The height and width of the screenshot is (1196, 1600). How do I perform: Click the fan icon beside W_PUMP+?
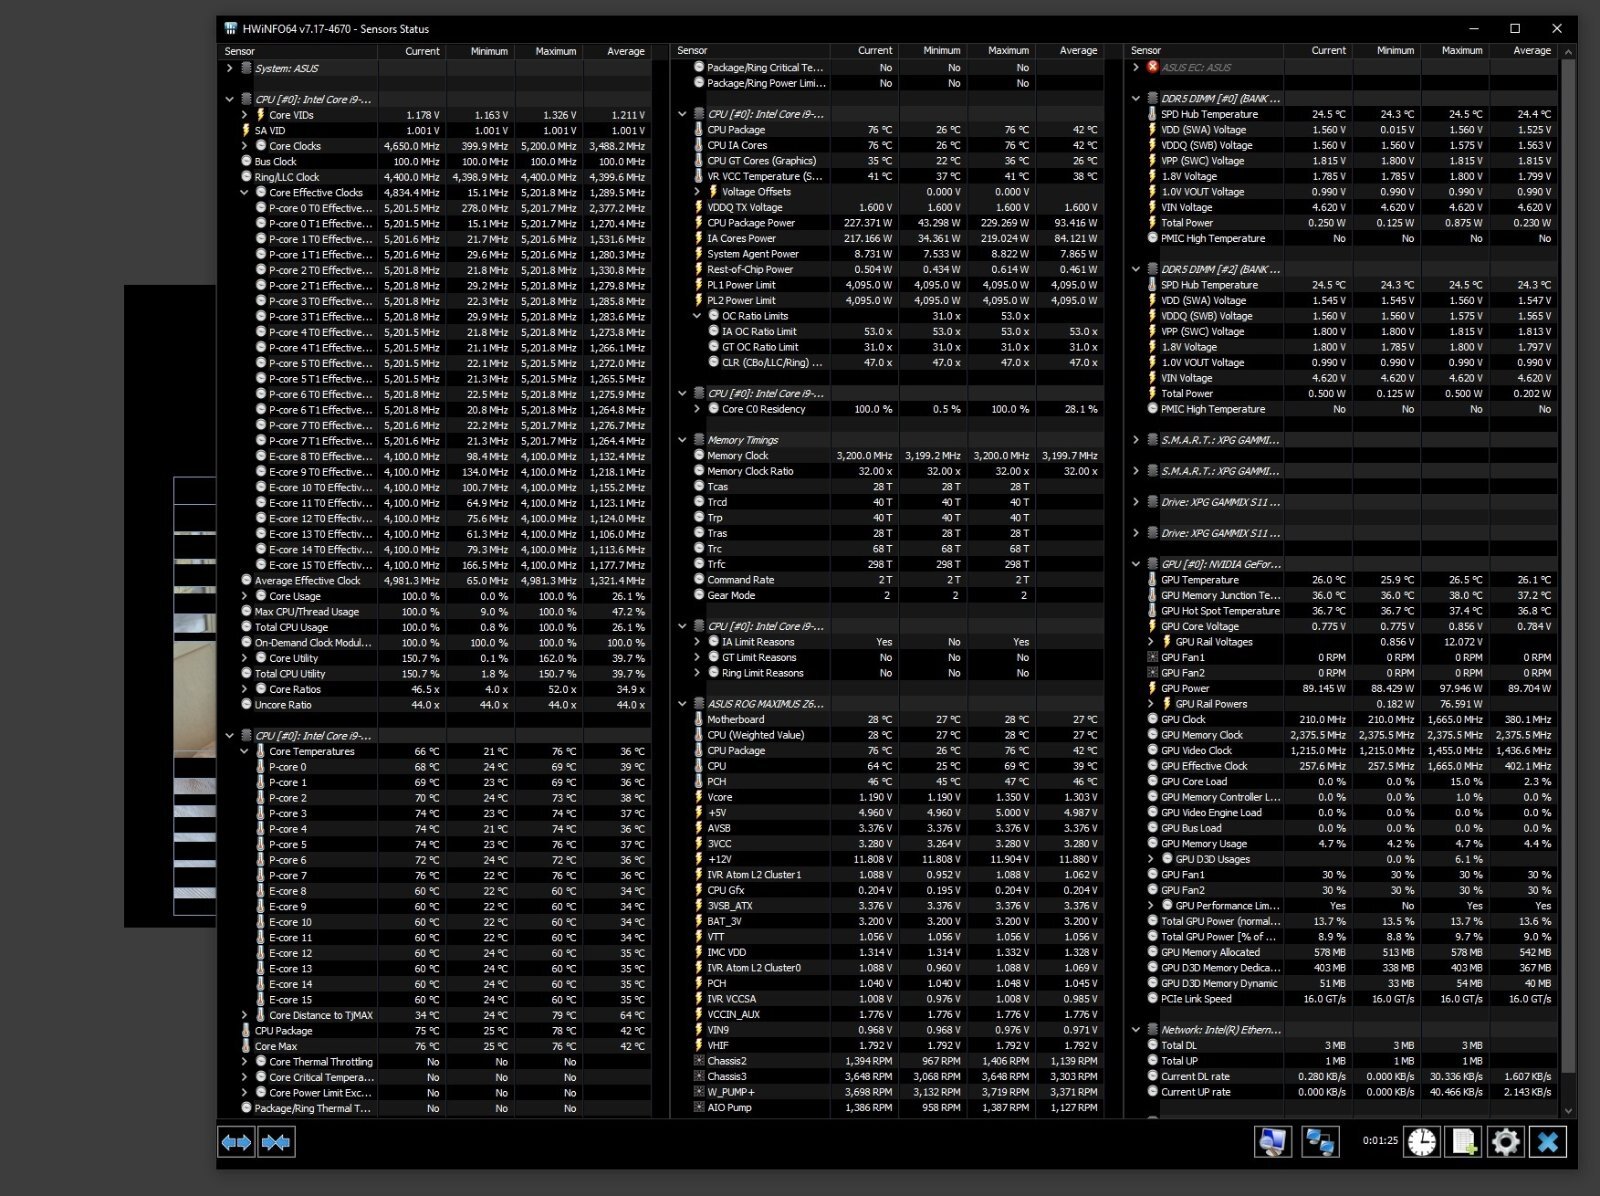coord(699,1092)
